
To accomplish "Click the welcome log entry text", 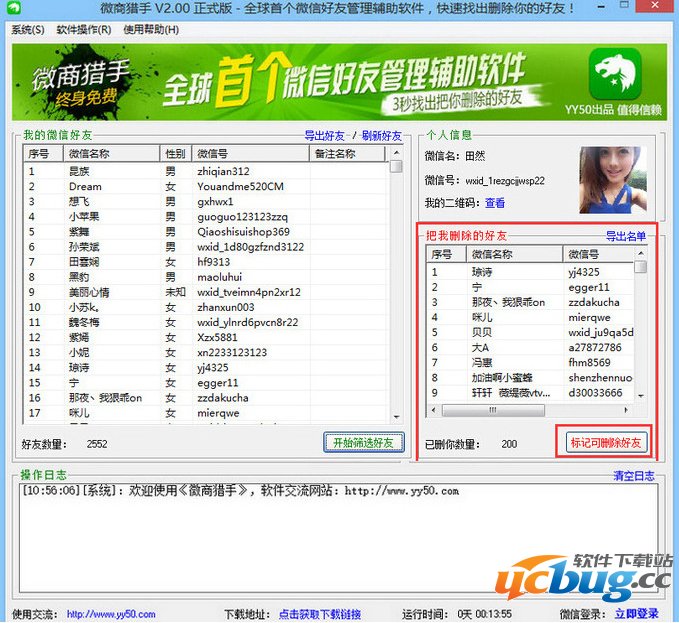I will tap(240, 491).
